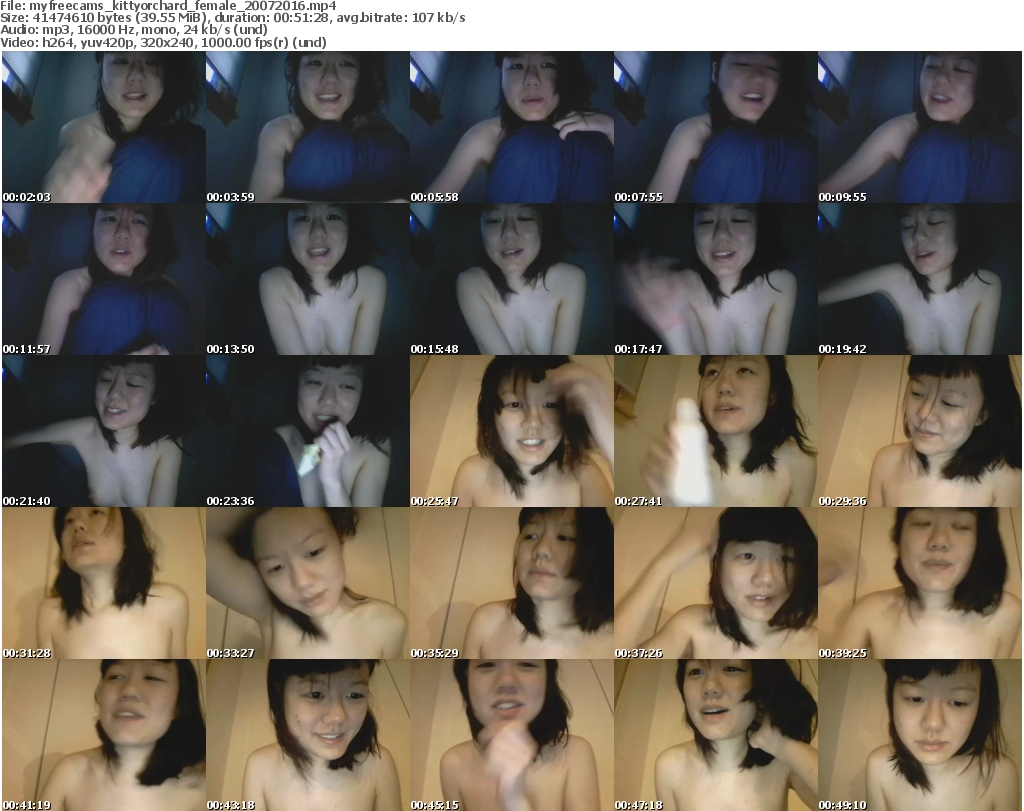Pick the frame timestamped 00:07:55
Screen dimensions: 1024x811
click(716, 127)
